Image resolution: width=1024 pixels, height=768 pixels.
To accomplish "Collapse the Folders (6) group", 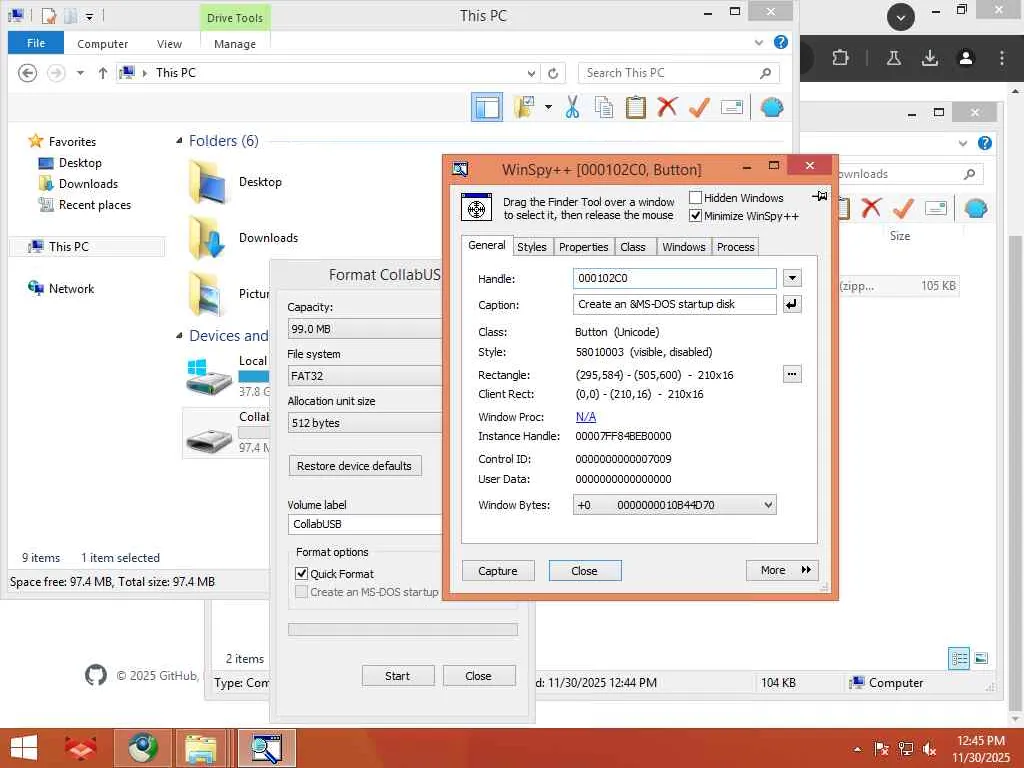I will point(179,140).
